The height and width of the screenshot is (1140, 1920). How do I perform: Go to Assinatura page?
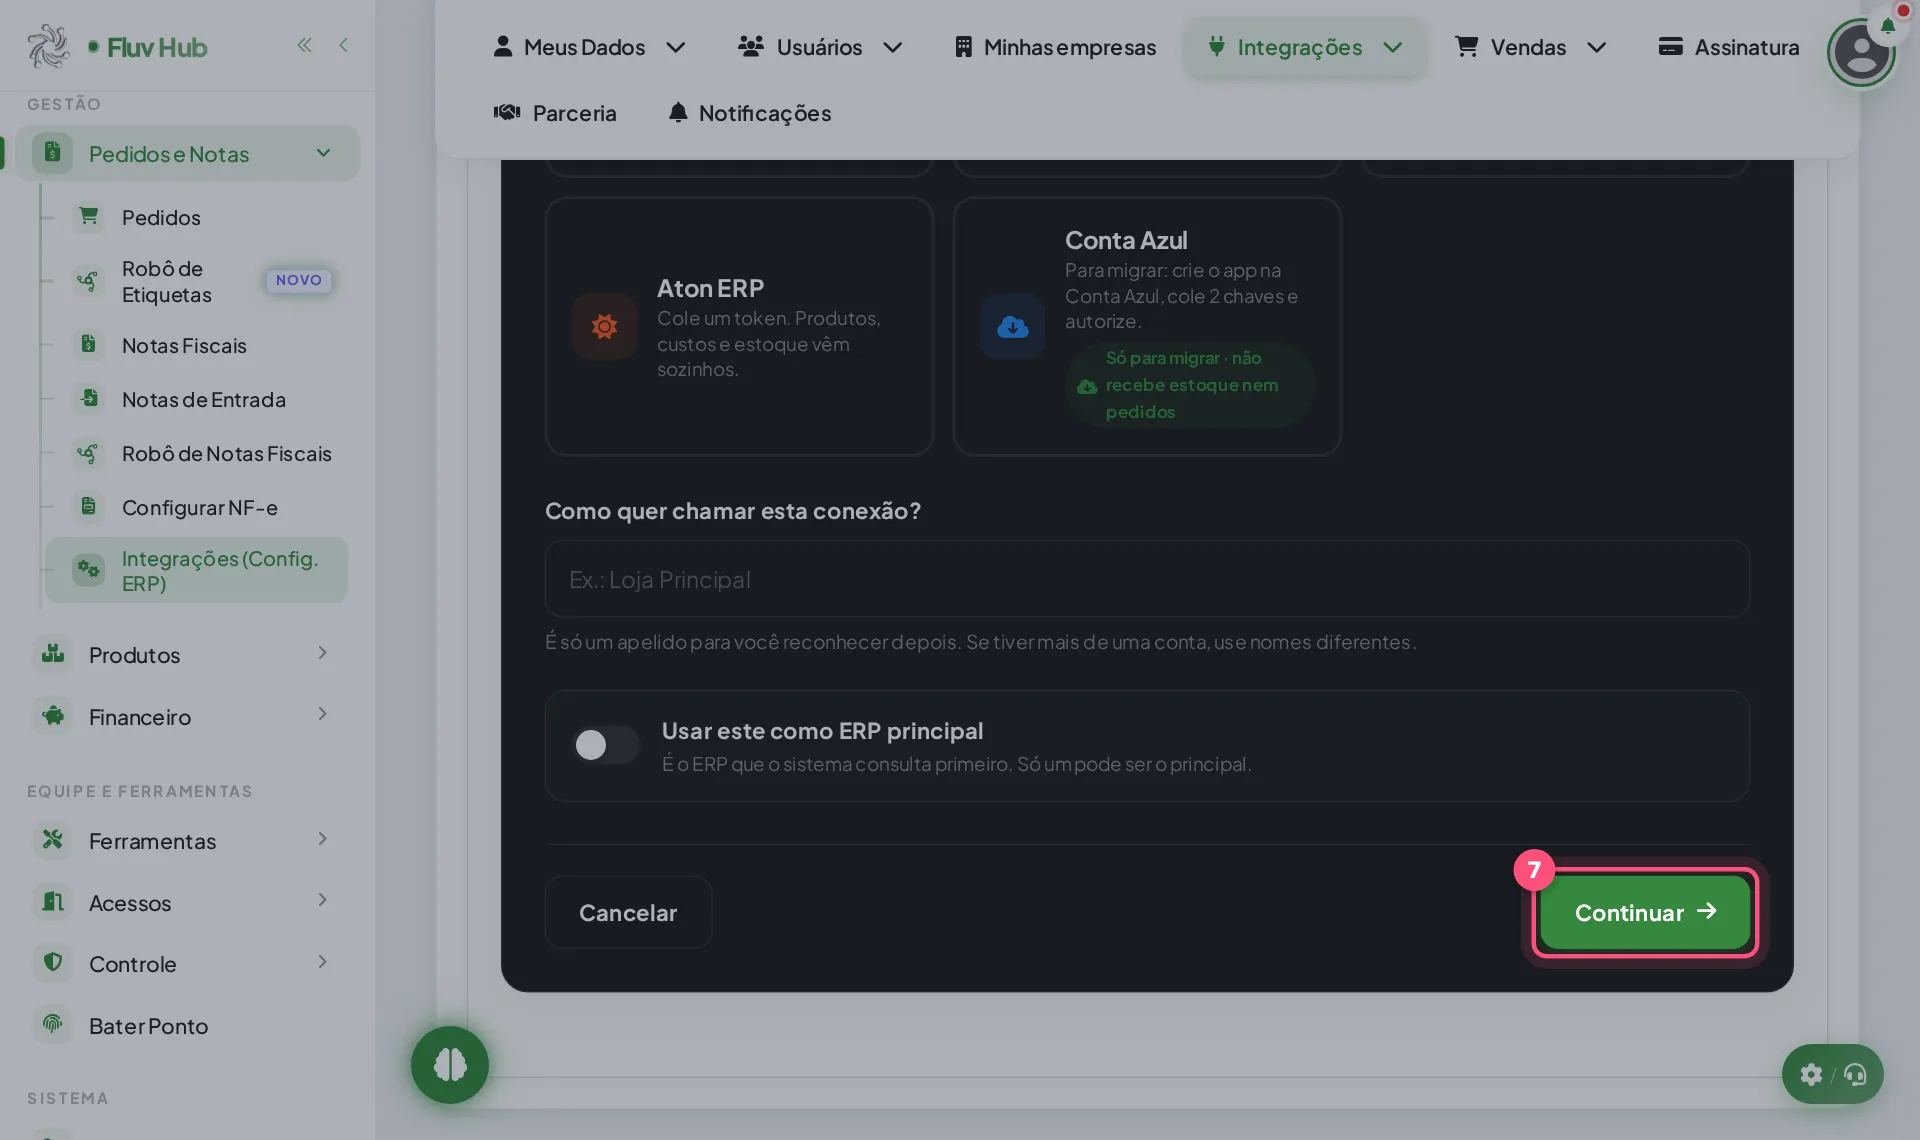[1728, 47]
